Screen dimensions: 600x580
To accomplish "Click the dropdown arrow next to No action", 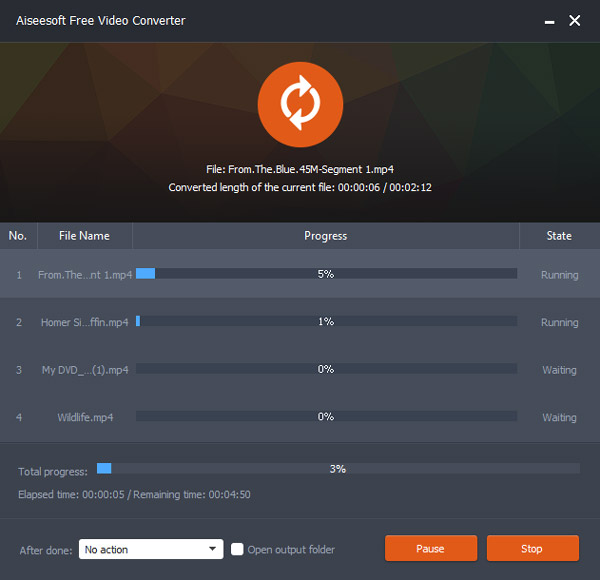I will 214,549.
